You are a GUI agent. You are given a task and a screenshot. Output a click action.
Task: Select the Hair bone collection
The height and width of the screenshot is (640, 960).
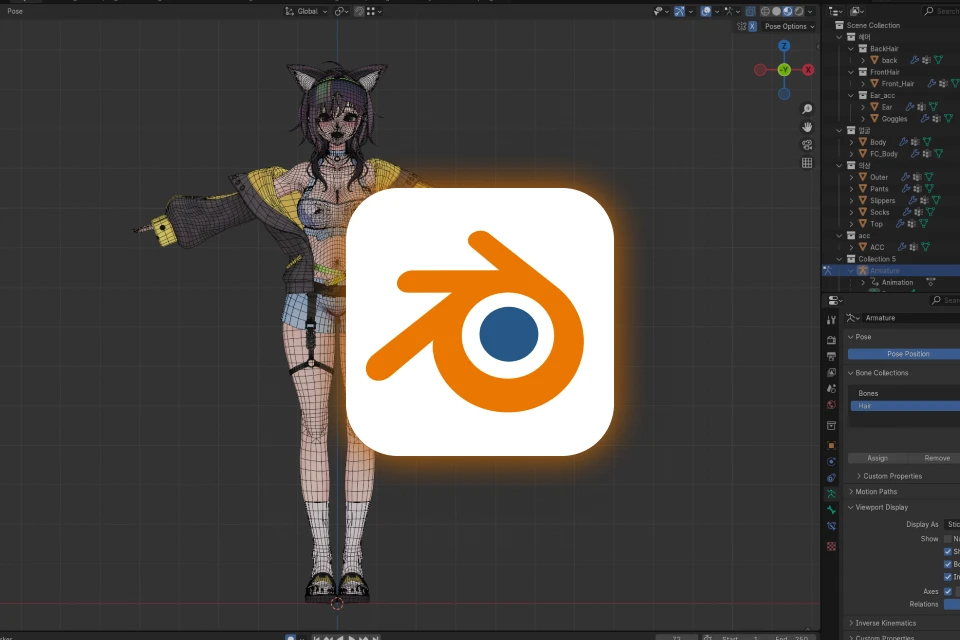coord(905,405)
